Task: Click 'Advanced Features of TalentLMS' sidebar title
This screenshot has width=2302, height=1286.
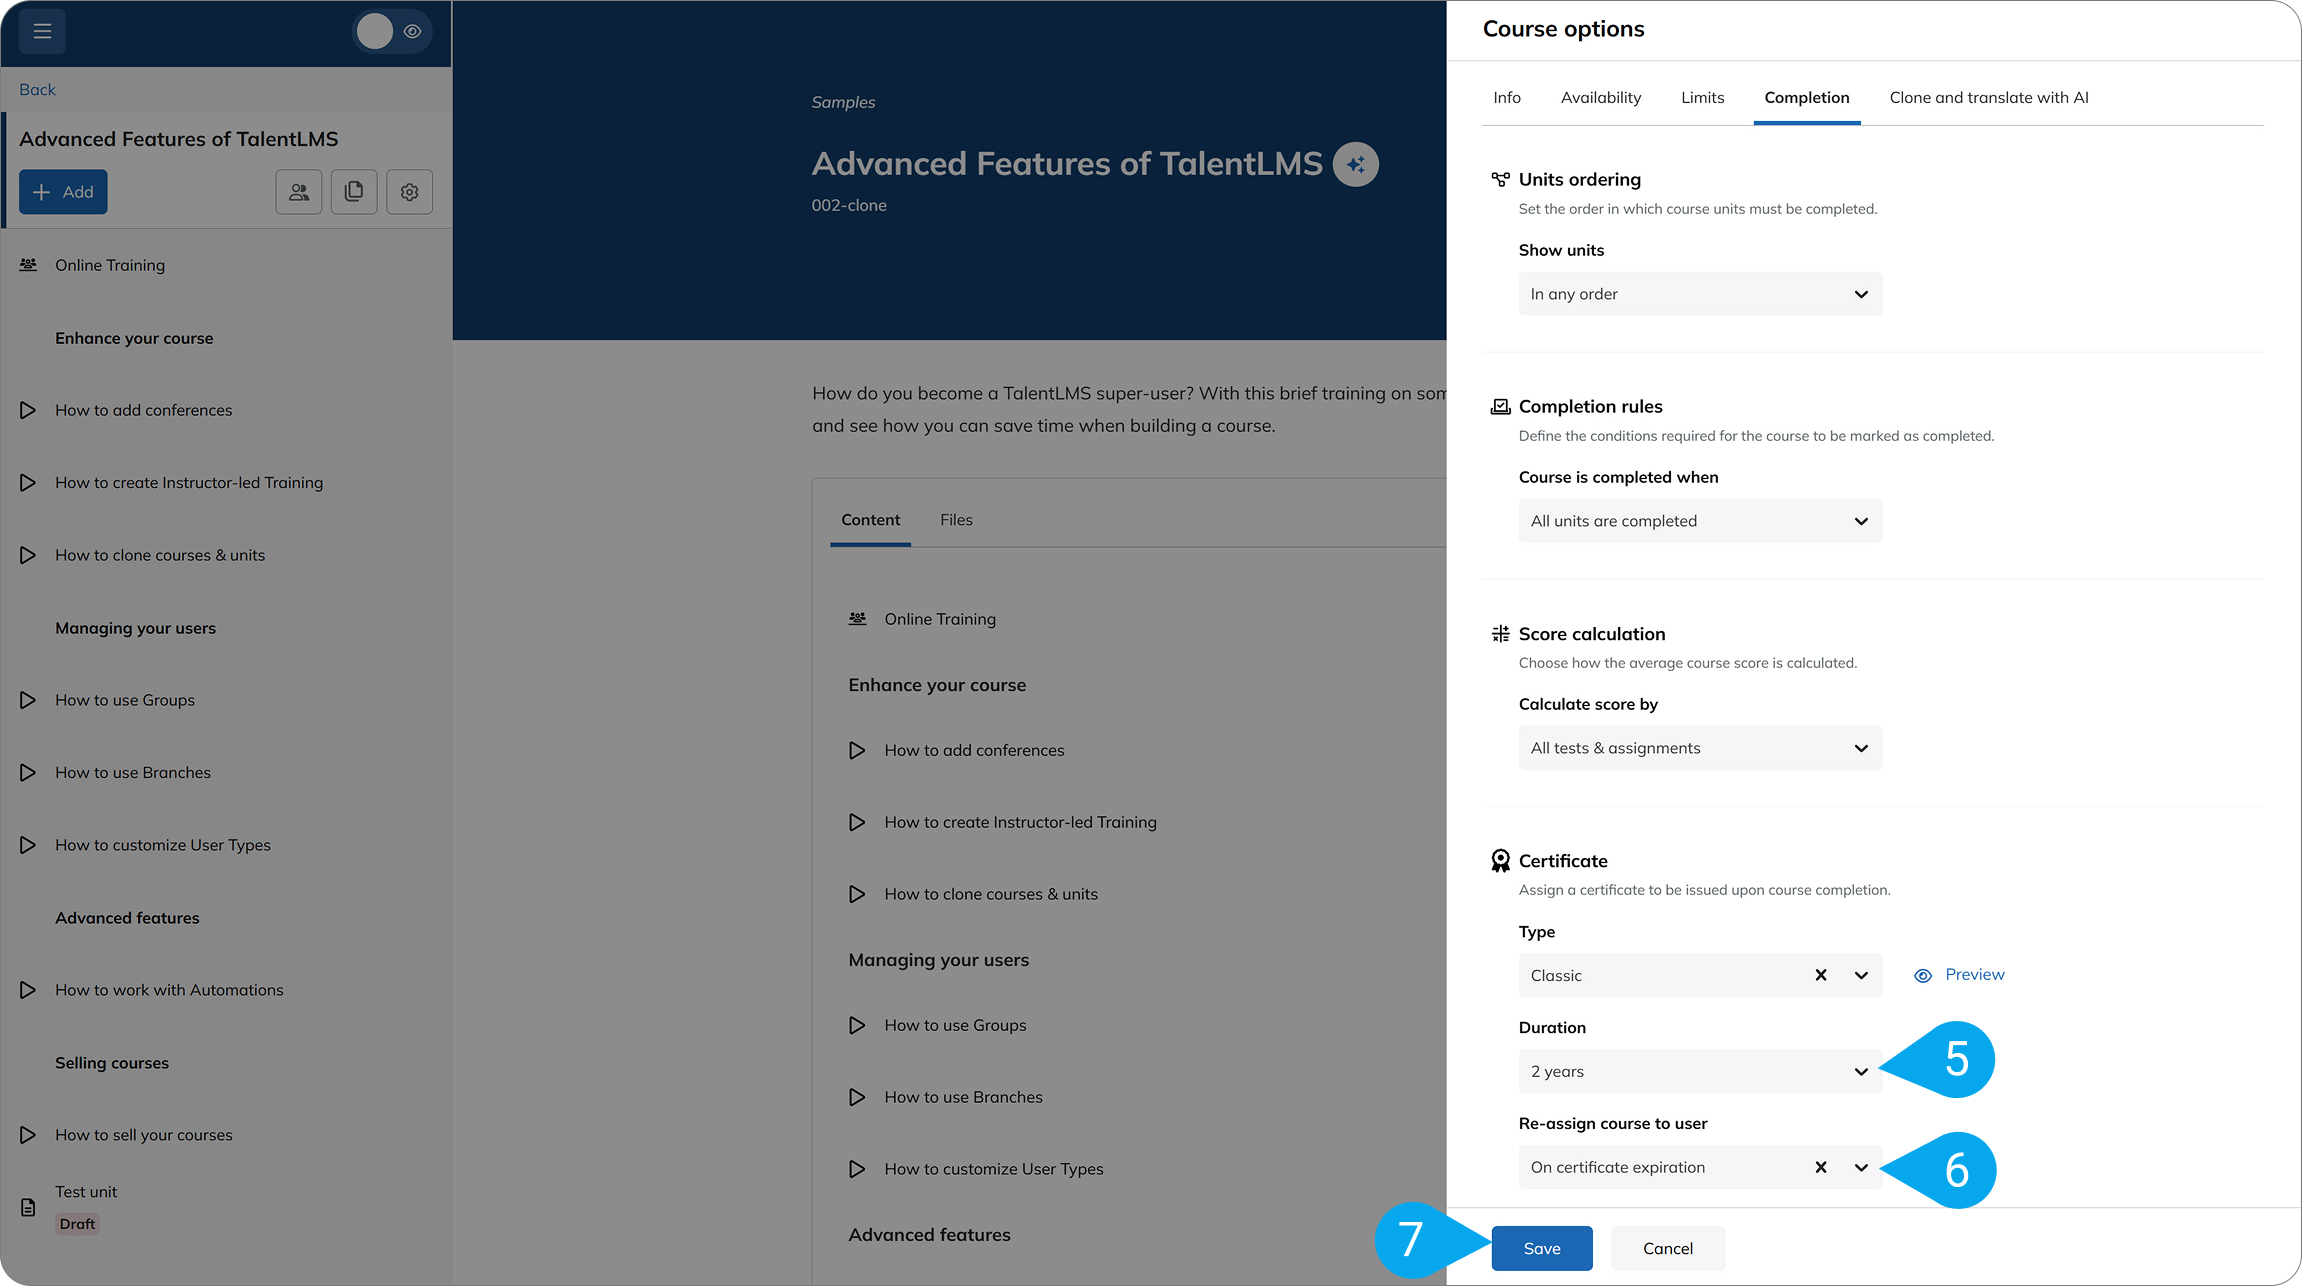Action: pos(178,139)
